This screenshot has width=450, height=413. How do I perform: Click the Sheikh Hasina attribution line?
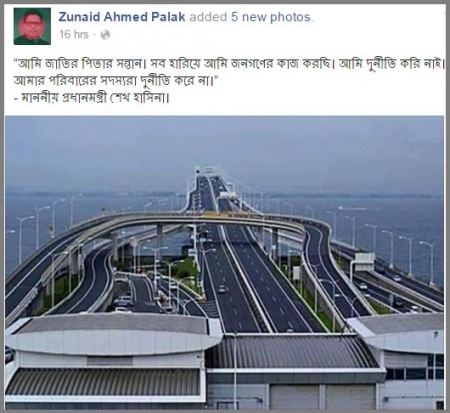point(92,98)
